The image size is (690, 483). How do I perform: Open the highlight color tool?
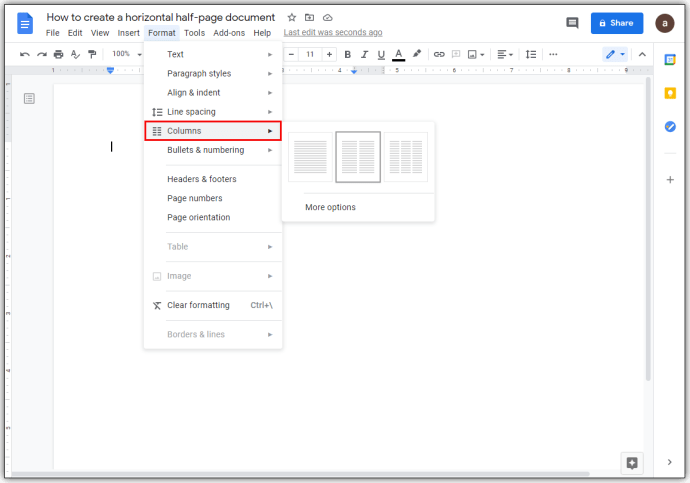[416, 54]
